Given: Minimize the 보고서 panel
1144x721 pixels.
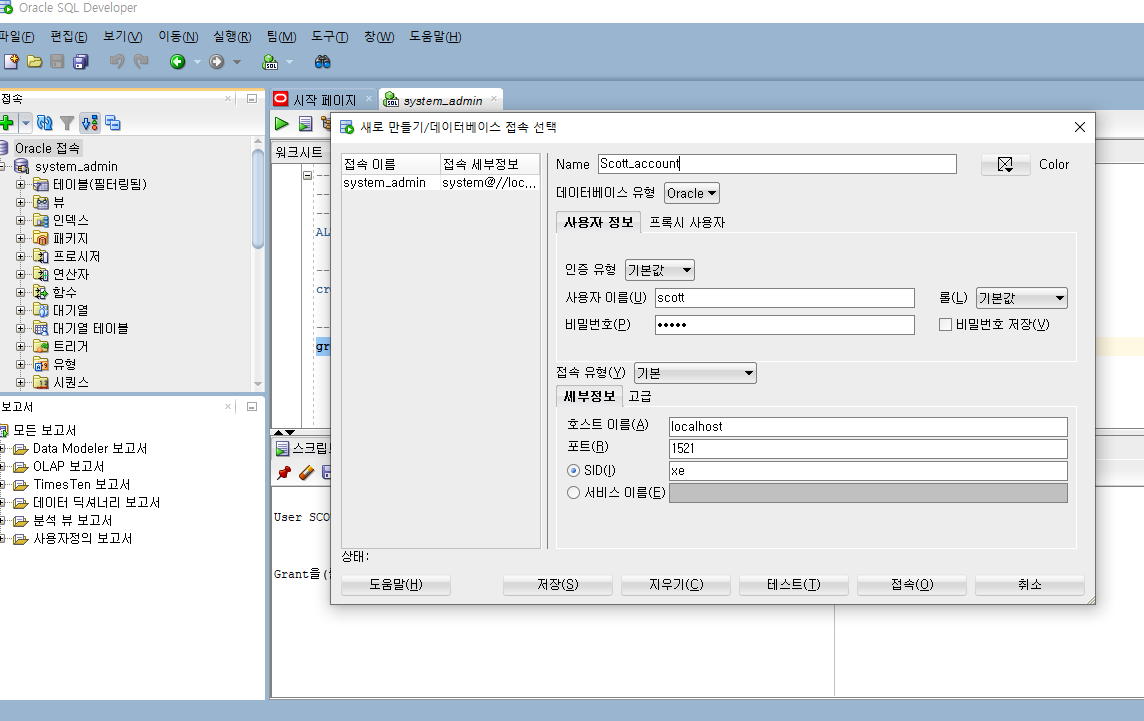Looking at the screenshot, I should (252, 406).
